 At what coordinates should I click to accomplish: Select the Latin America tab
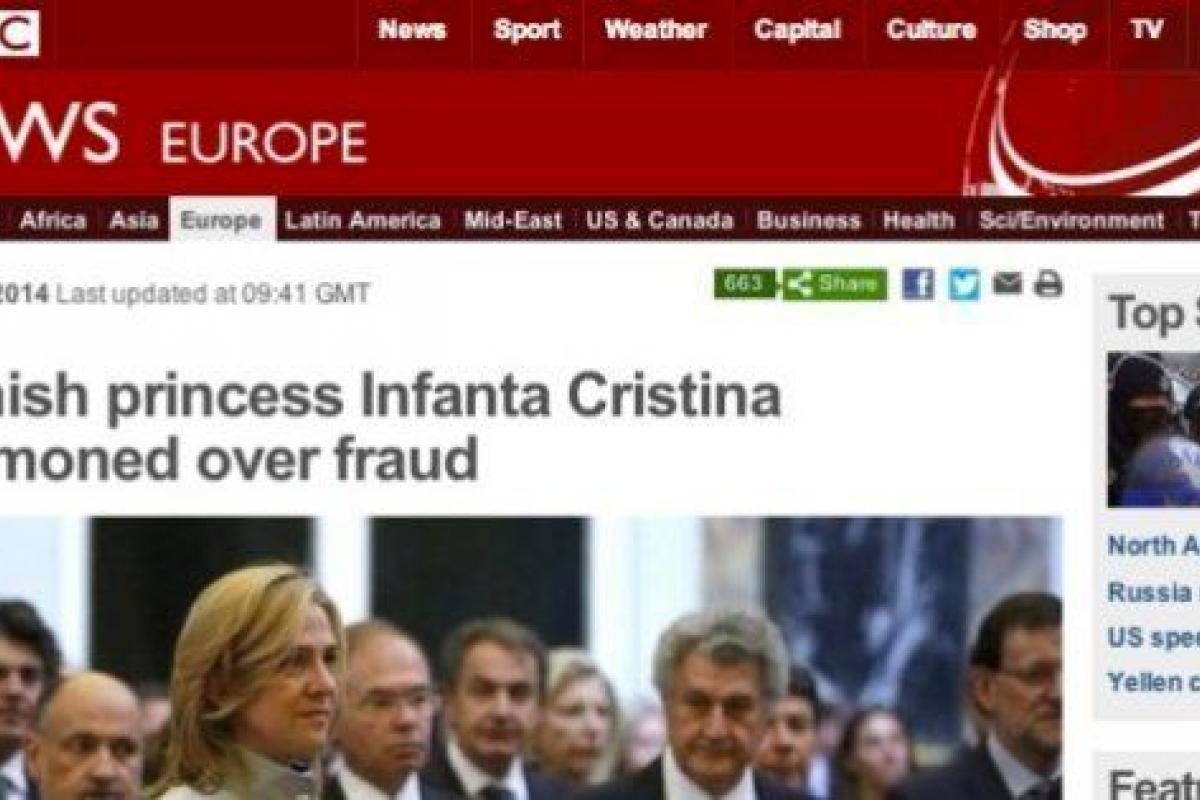click(x=363, y=220)
